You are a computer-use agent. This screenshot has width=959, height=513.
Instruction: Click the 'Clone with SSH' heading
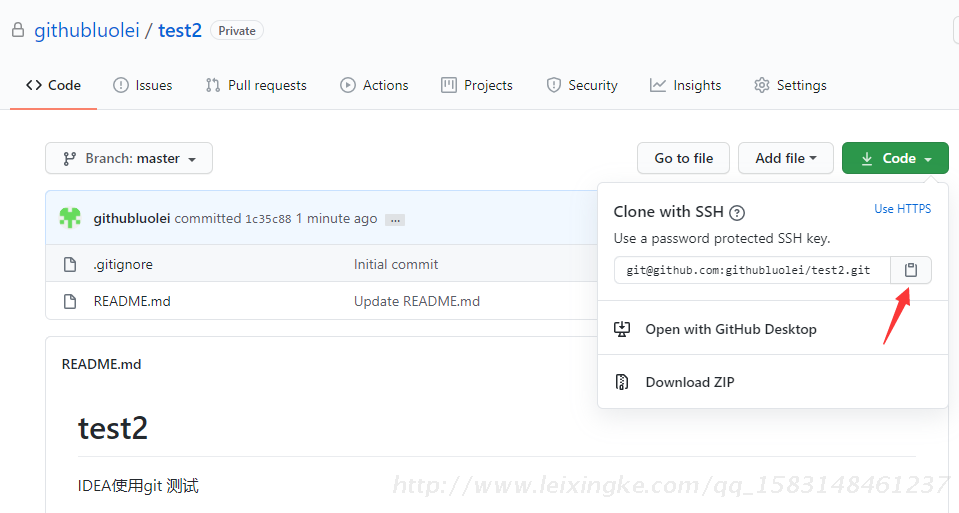(668, 212)
